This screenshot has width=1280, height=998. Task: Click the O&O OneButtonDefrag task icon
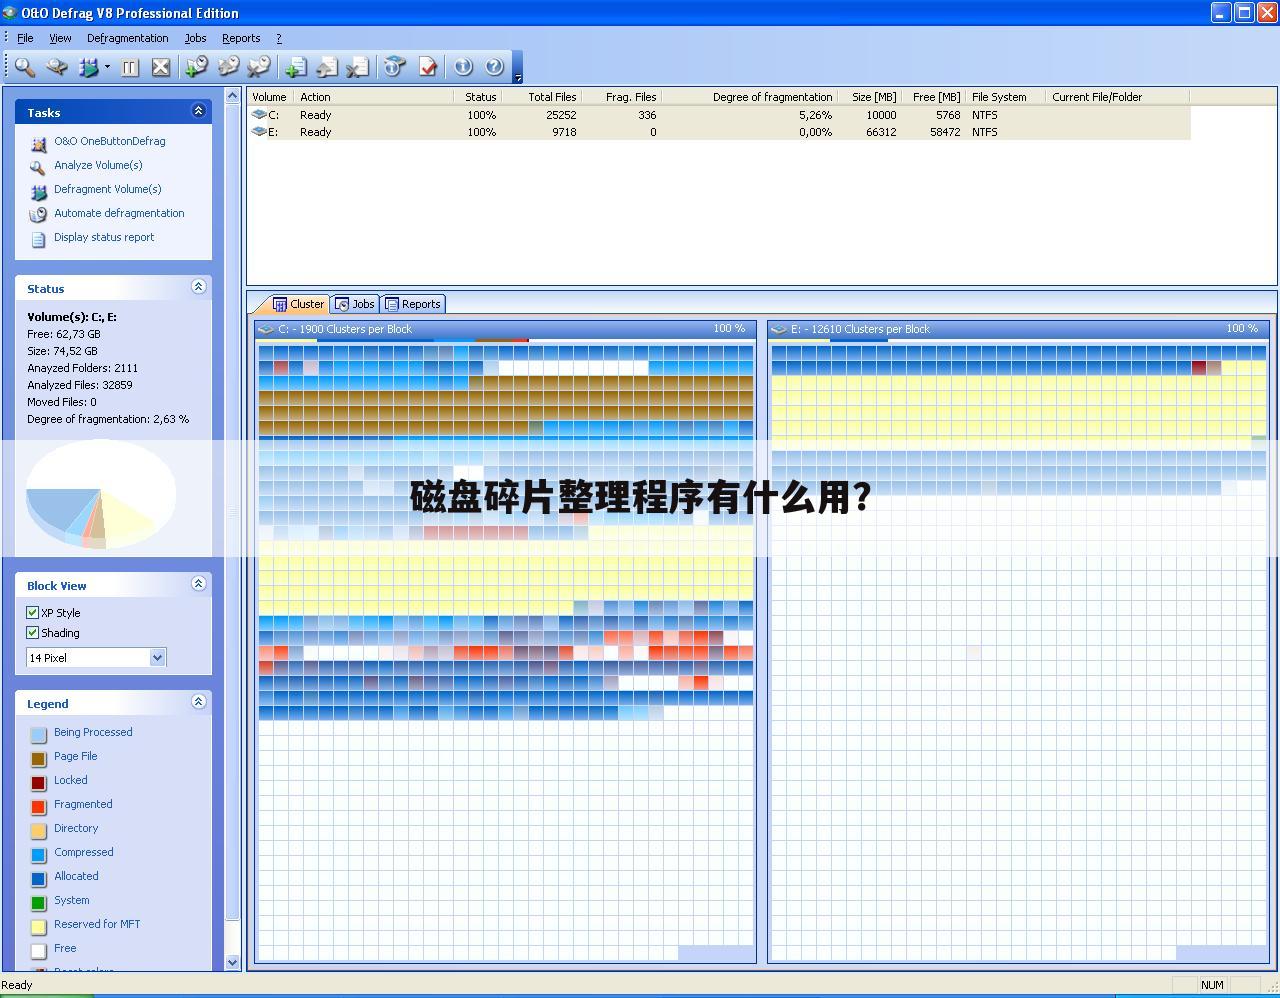(38, 143)
